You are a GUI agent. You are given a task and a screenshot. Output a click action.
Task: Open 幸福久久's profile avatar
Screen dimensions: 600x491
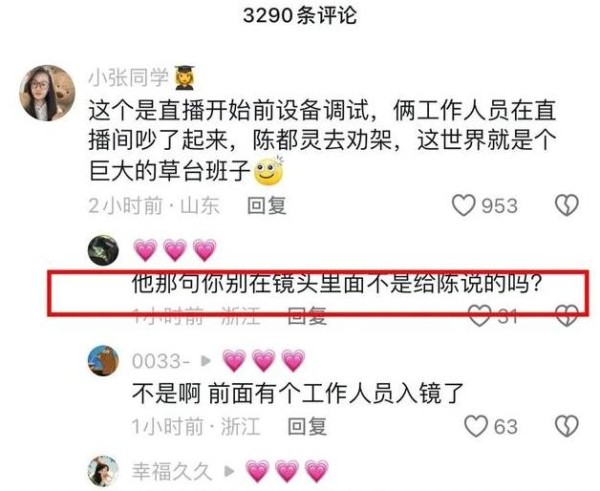click(103, 471)
